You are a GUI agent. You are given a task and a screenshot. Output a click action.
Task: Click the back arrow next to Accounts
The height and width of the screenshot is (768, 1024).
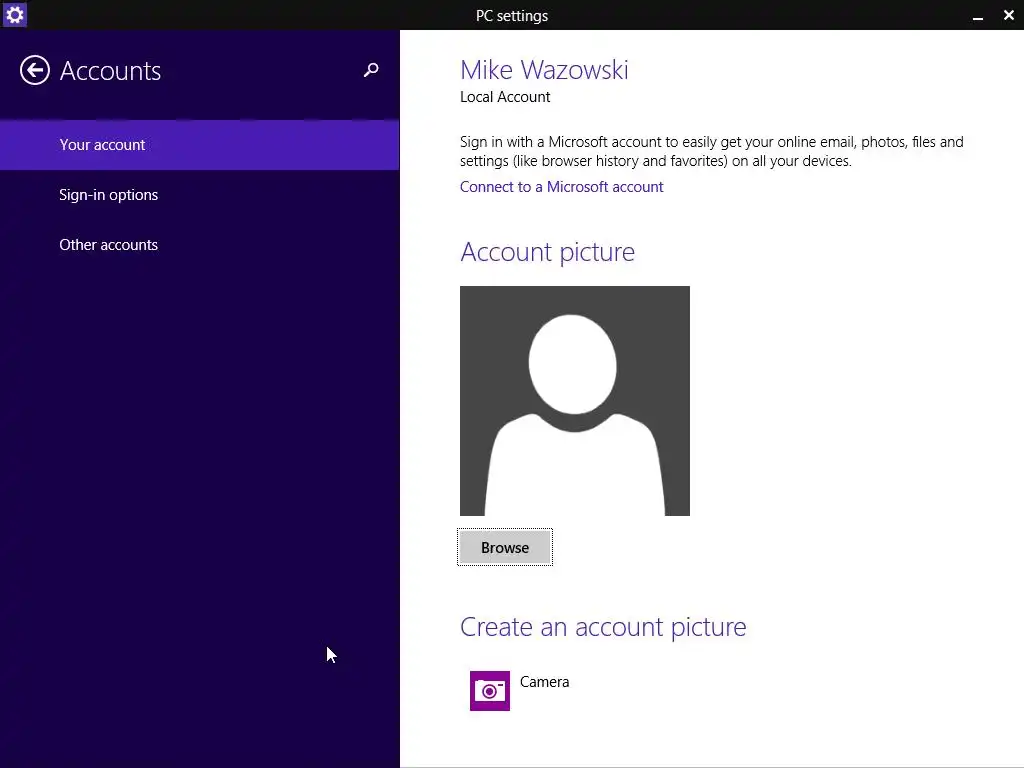pyautogui.click(x=35, y=70)
